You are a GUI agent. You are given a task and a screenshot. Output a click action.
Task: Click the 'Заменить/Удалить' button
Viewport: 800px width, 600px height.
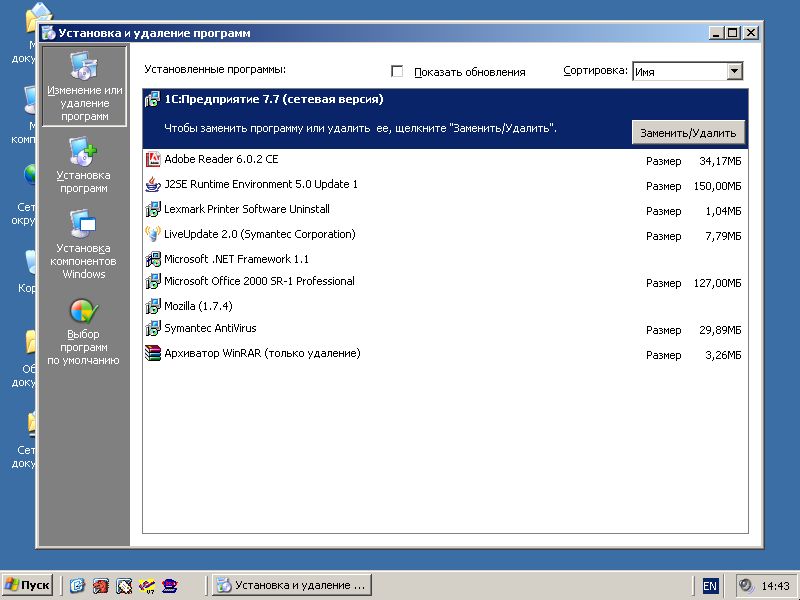coord(688,133)
